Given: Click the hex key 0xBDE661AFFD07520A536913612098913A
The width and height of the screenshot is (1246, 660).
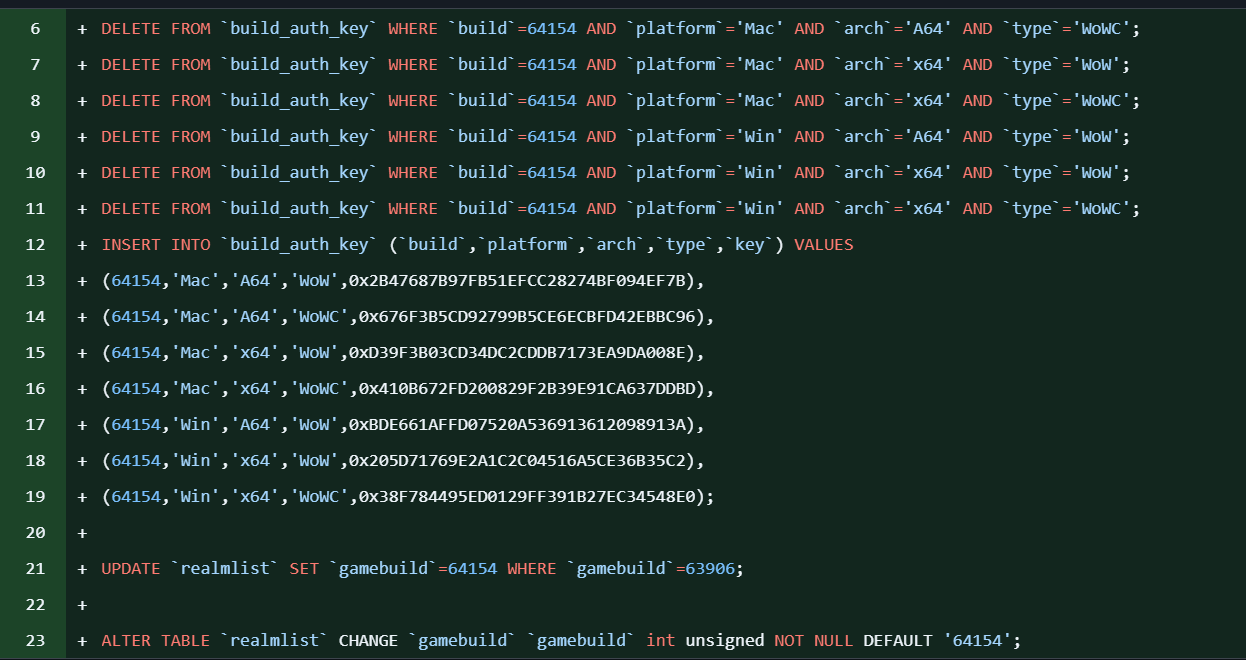Looking at the screenshot, I should pyautogui.click(x=517, y=425).
